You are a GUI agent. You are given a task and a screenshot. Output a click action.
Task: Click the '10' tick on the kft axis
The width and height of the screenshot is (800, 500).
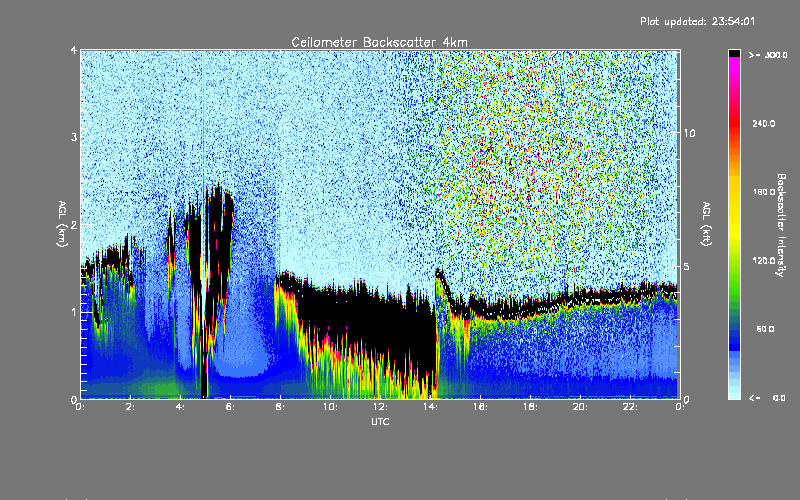[689, 134]
